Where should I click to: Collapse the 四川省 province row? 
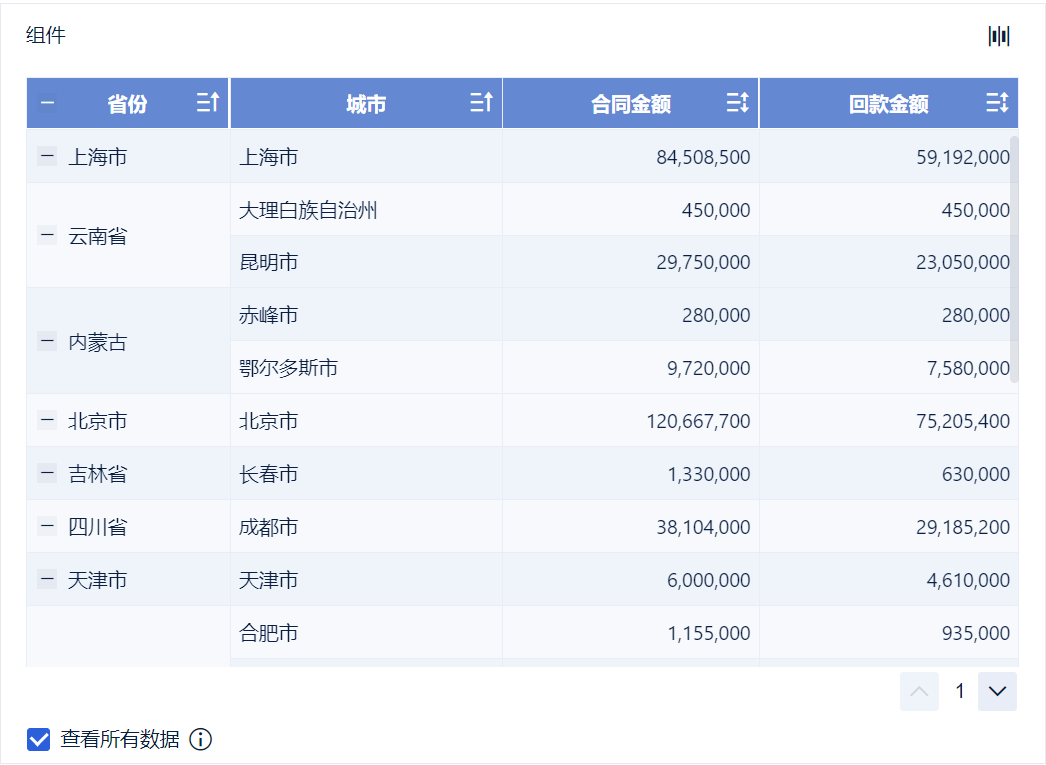click(x=47, y=526)
